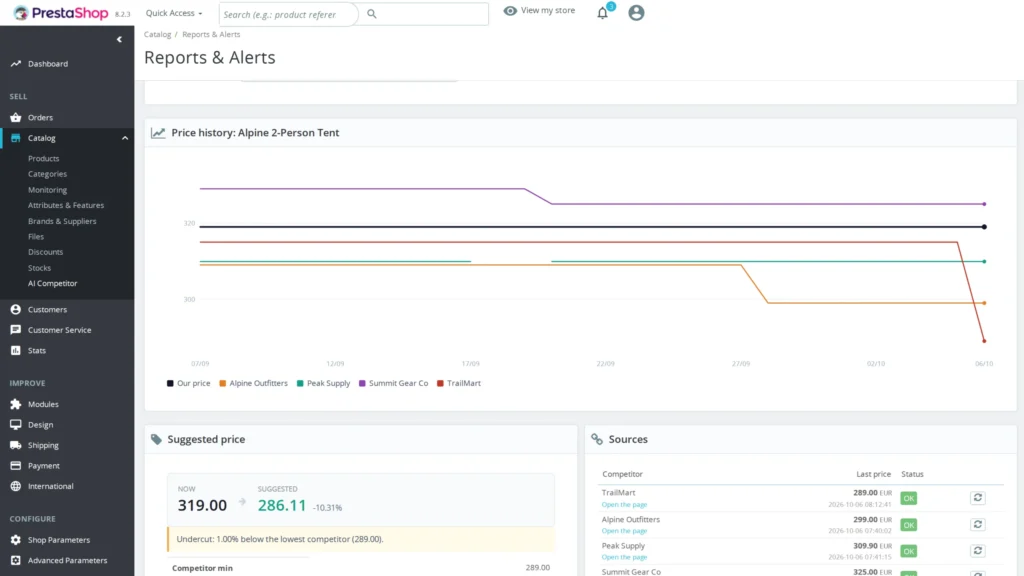This screenshot has width=1024, height=576.
Task: Click the Catalog store icon
Action: (x=16, y=138)
